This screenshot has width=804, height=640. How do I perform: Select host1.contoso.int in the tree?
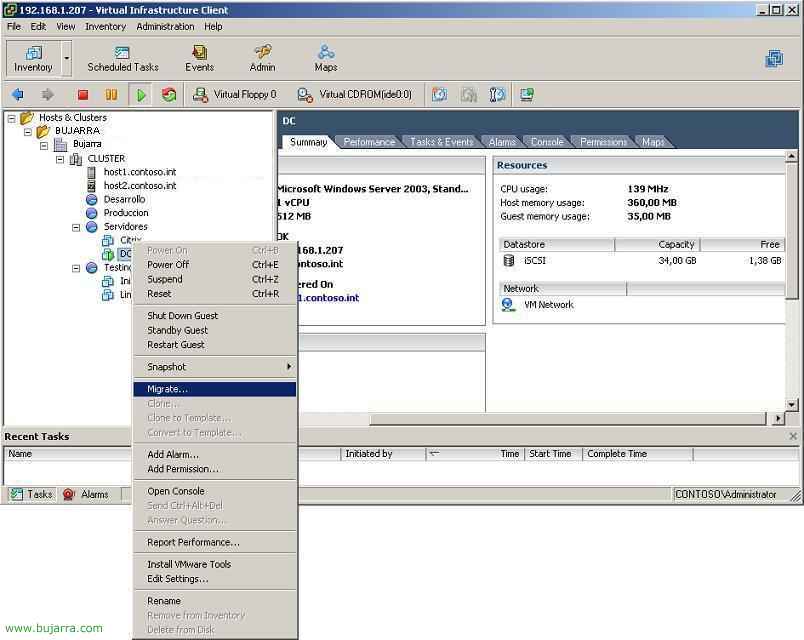139,172
